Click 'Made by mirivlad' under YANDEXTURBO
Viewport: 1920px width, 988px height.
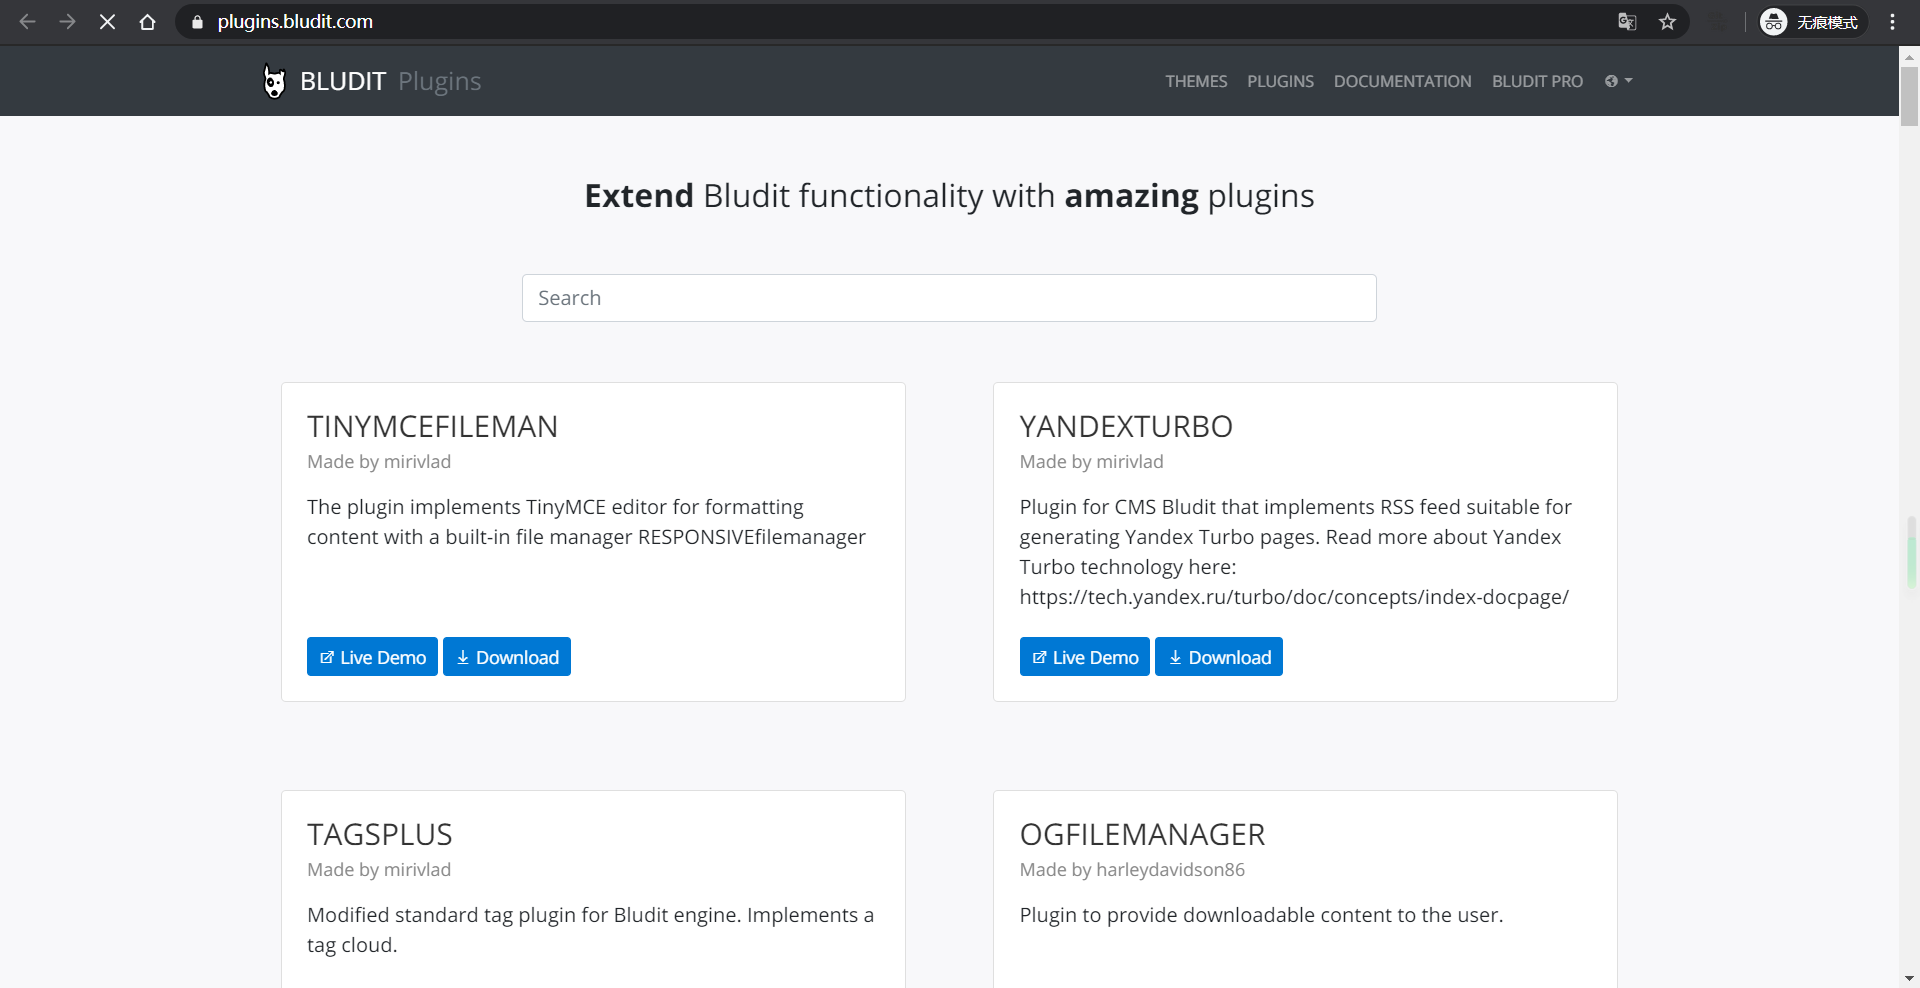pos(1091,462)
